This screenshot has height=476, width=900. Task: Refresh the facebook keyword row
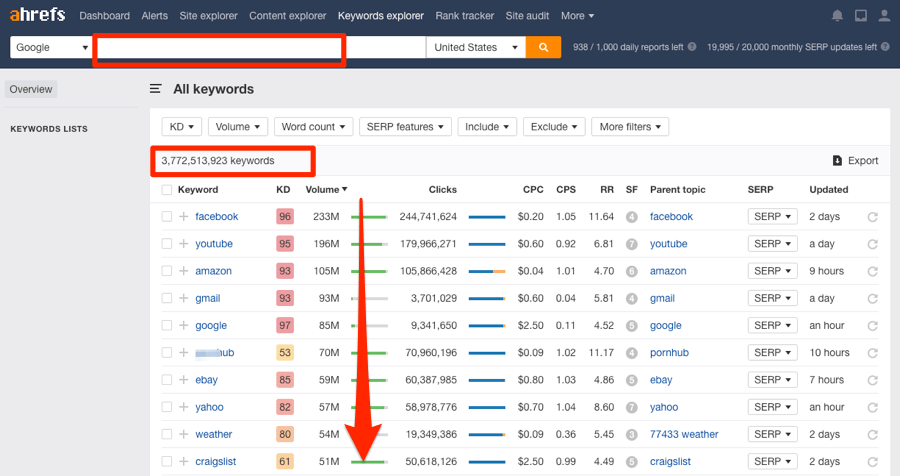point(872,217)
